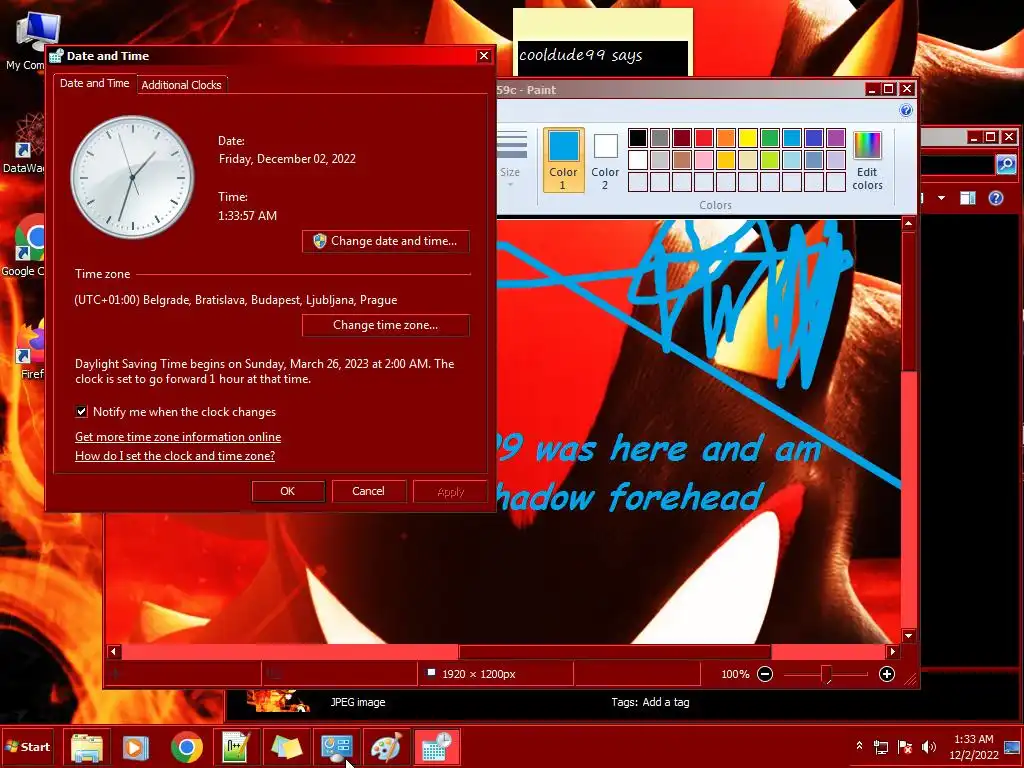Open Sticky Notes from the taskbar
Screen dimensions: 1024x768
286,747
